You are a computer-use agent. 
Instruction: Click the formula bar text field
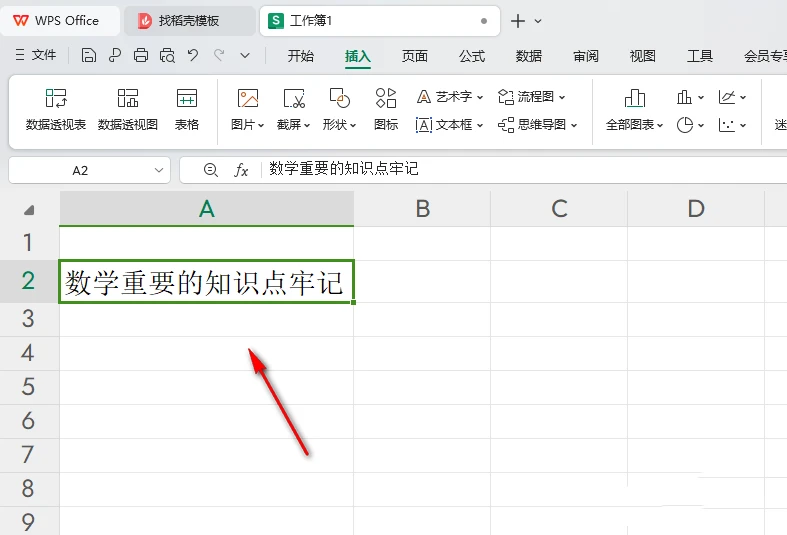(x=524, y=170)
